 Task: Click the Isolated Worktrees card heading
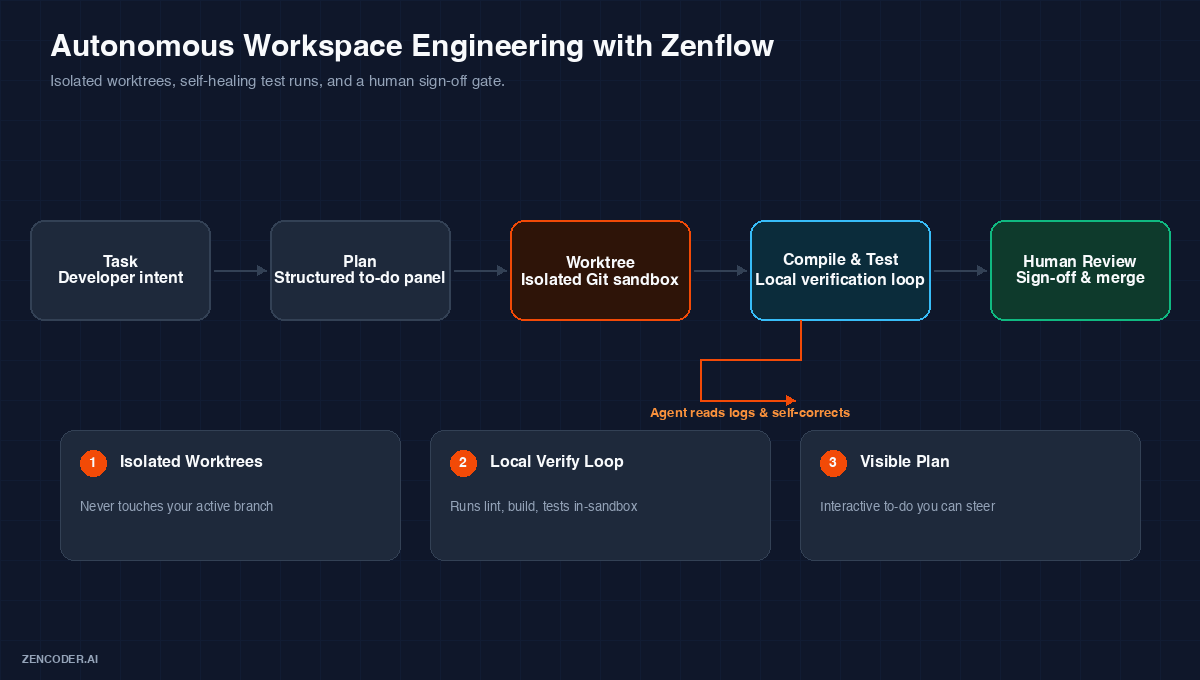pyautogui.click(x=191, y=462)
